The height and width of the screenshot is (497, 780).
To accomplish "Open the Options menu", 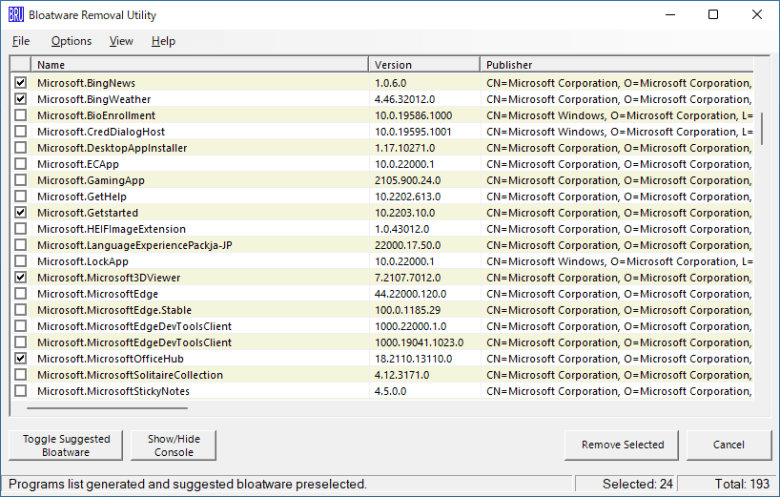I will pyautogui.click(x=71, y=41).
